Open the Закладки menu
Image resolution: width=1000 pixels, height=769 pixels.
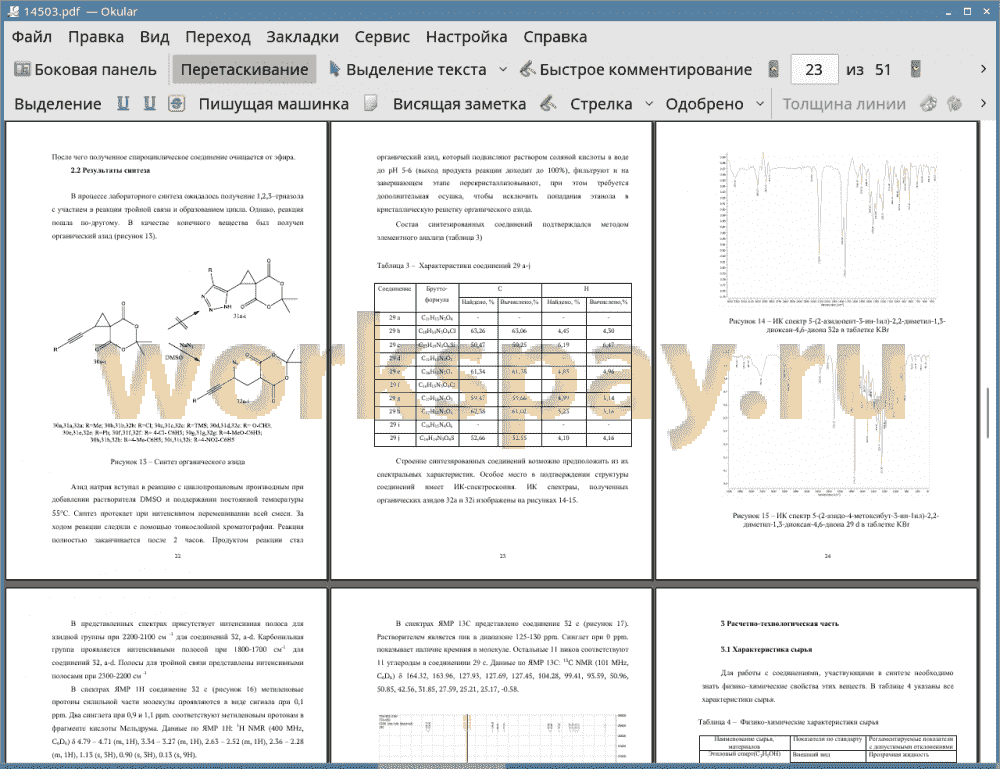302,37
